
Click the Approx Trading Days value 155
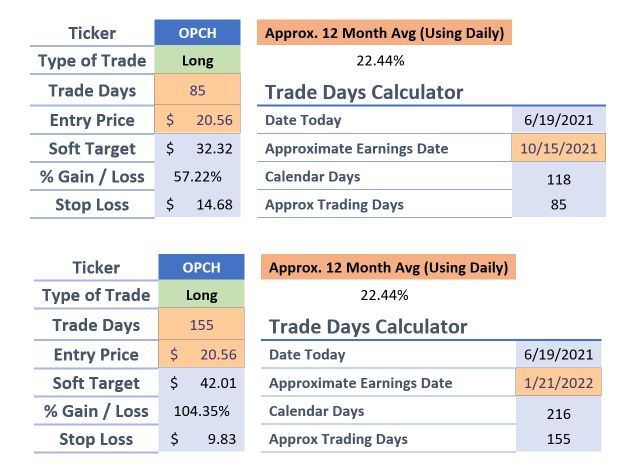point(558,439)
